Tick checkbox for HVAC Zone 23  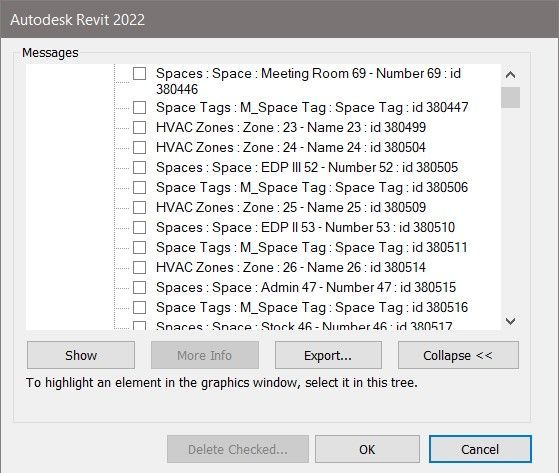(139, 127)
